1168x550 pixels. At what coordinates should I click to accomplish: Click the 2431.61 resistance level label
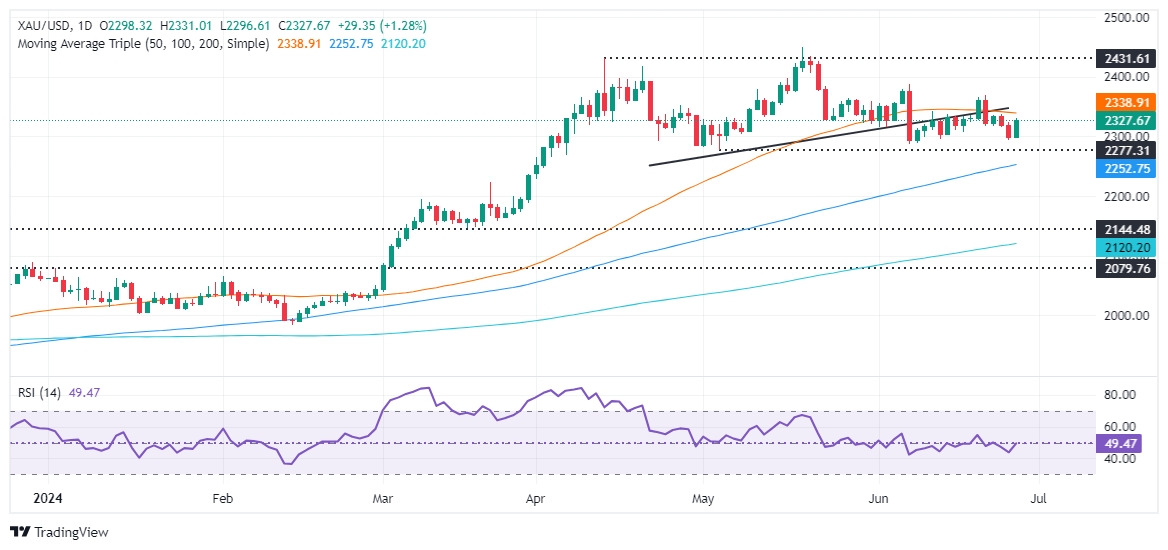coord(1125,57)
